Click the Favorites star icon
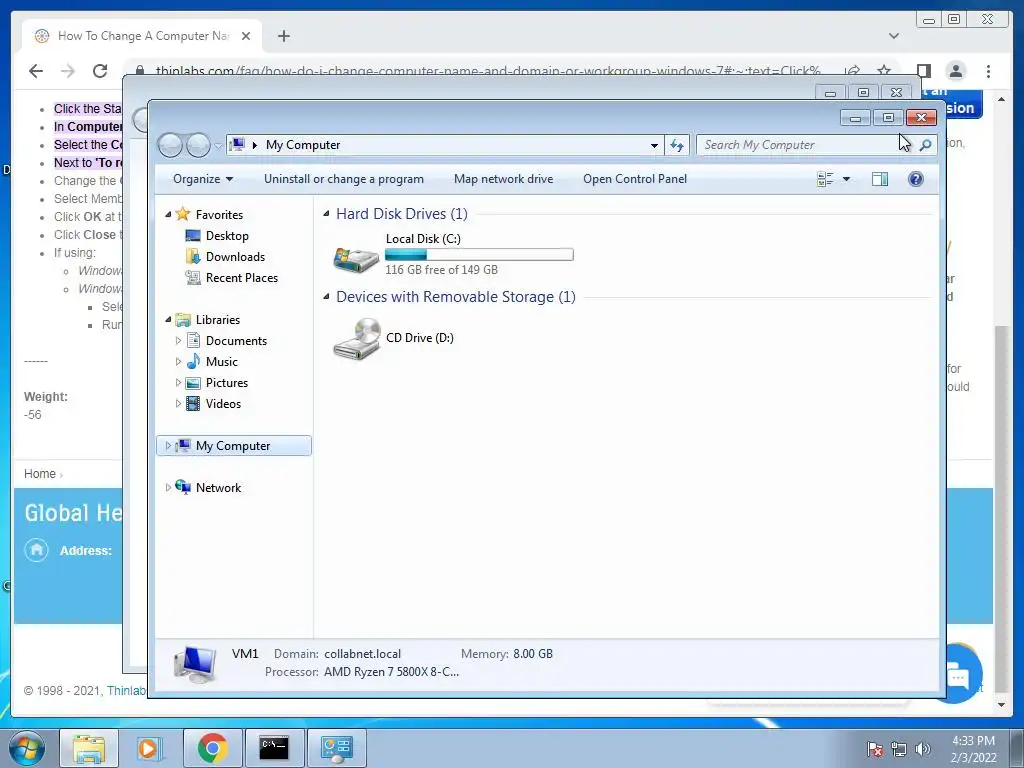The image size is (1024, 768). 183,214
